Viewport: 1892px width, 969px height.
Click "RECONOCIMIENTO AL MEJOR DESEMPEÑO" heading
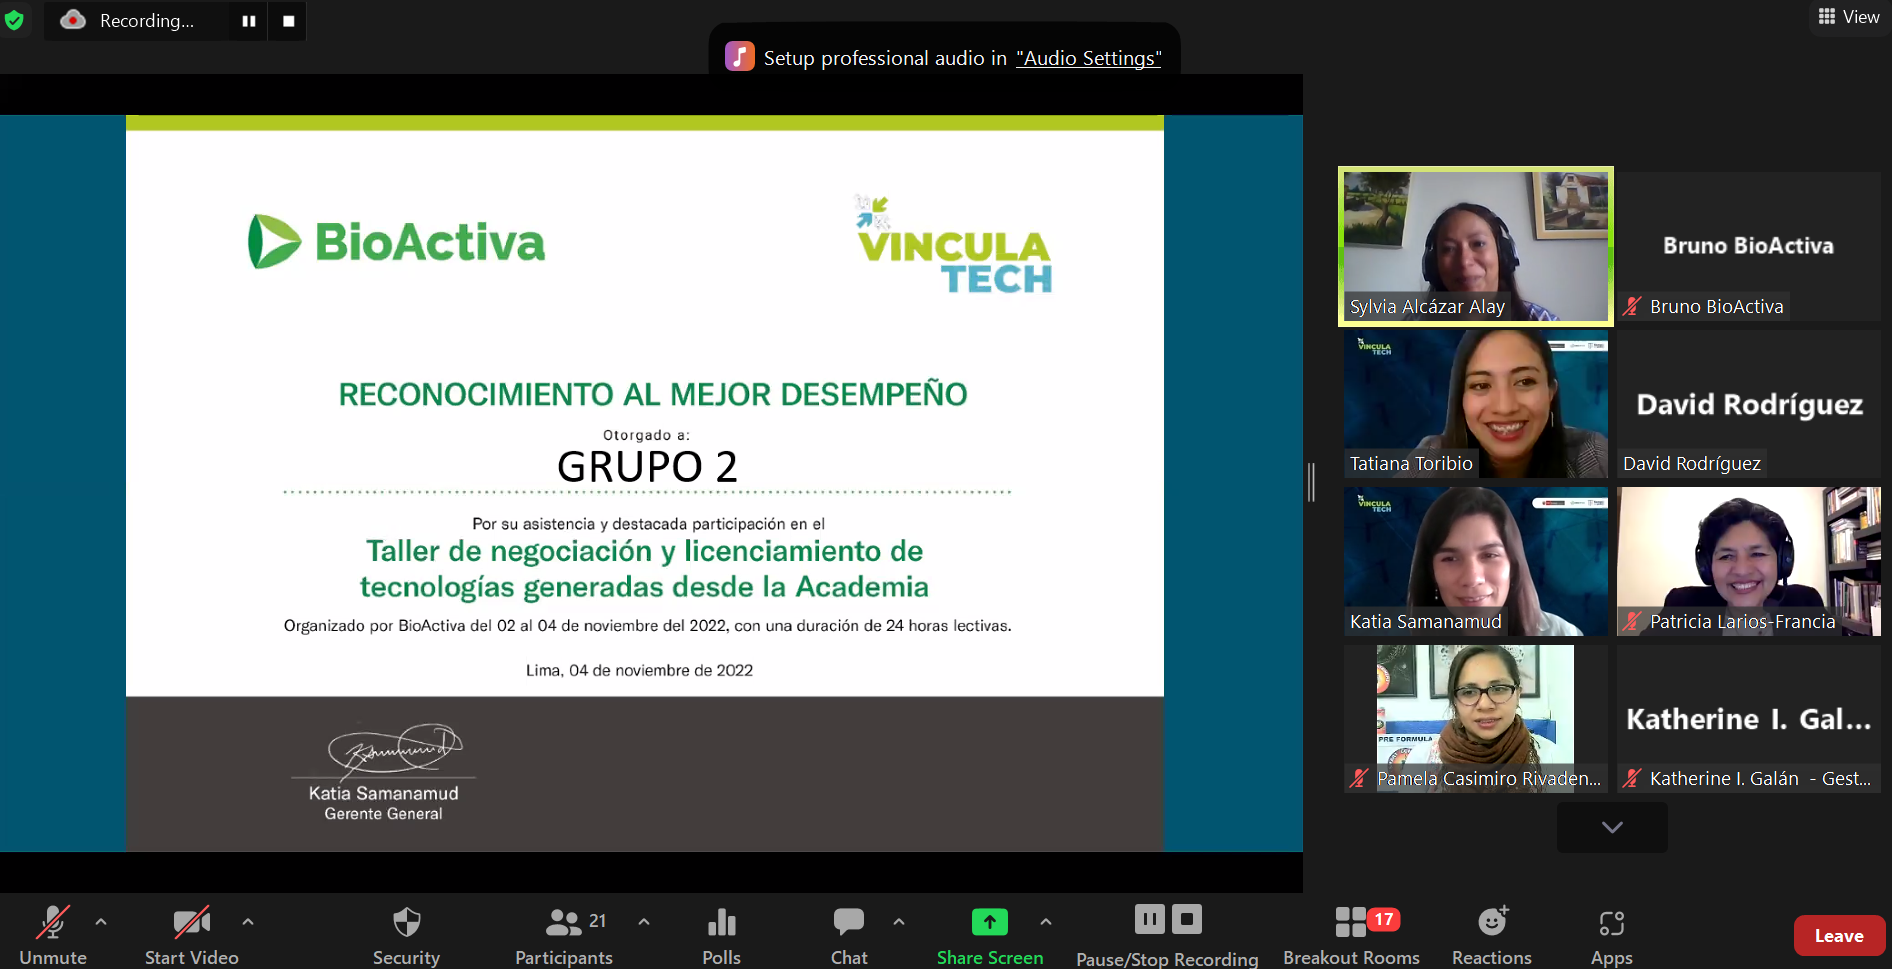pyautogui.click(x=653, y=394)
